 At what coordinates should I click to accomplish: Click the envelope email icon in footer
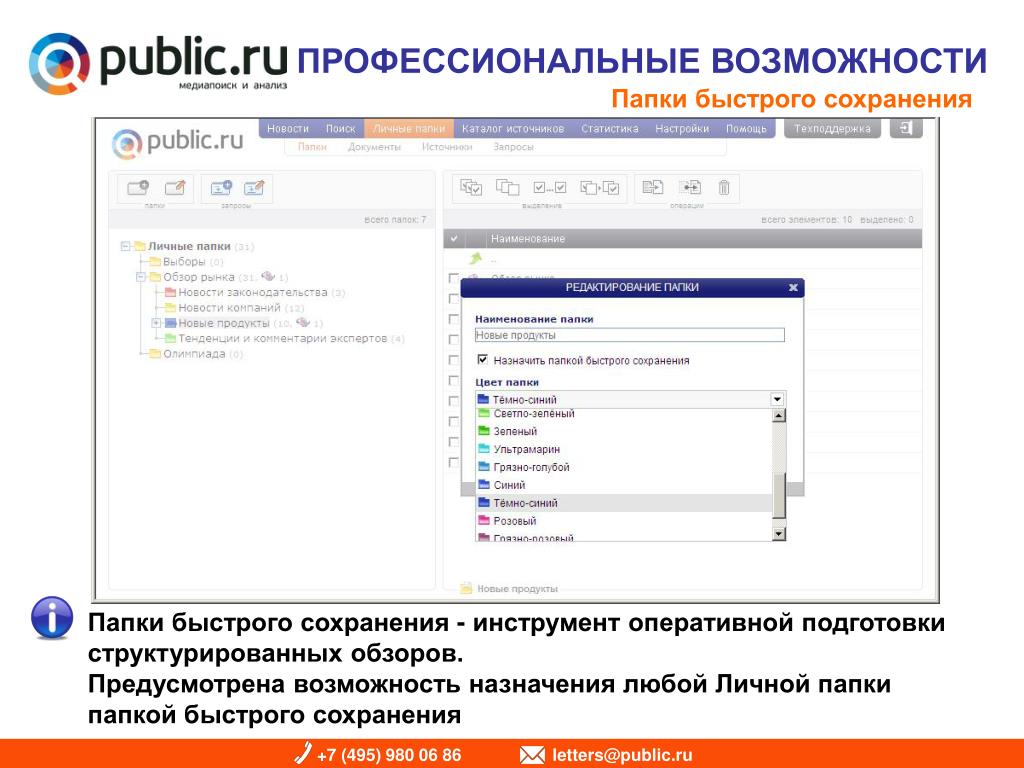coord(532,755)
